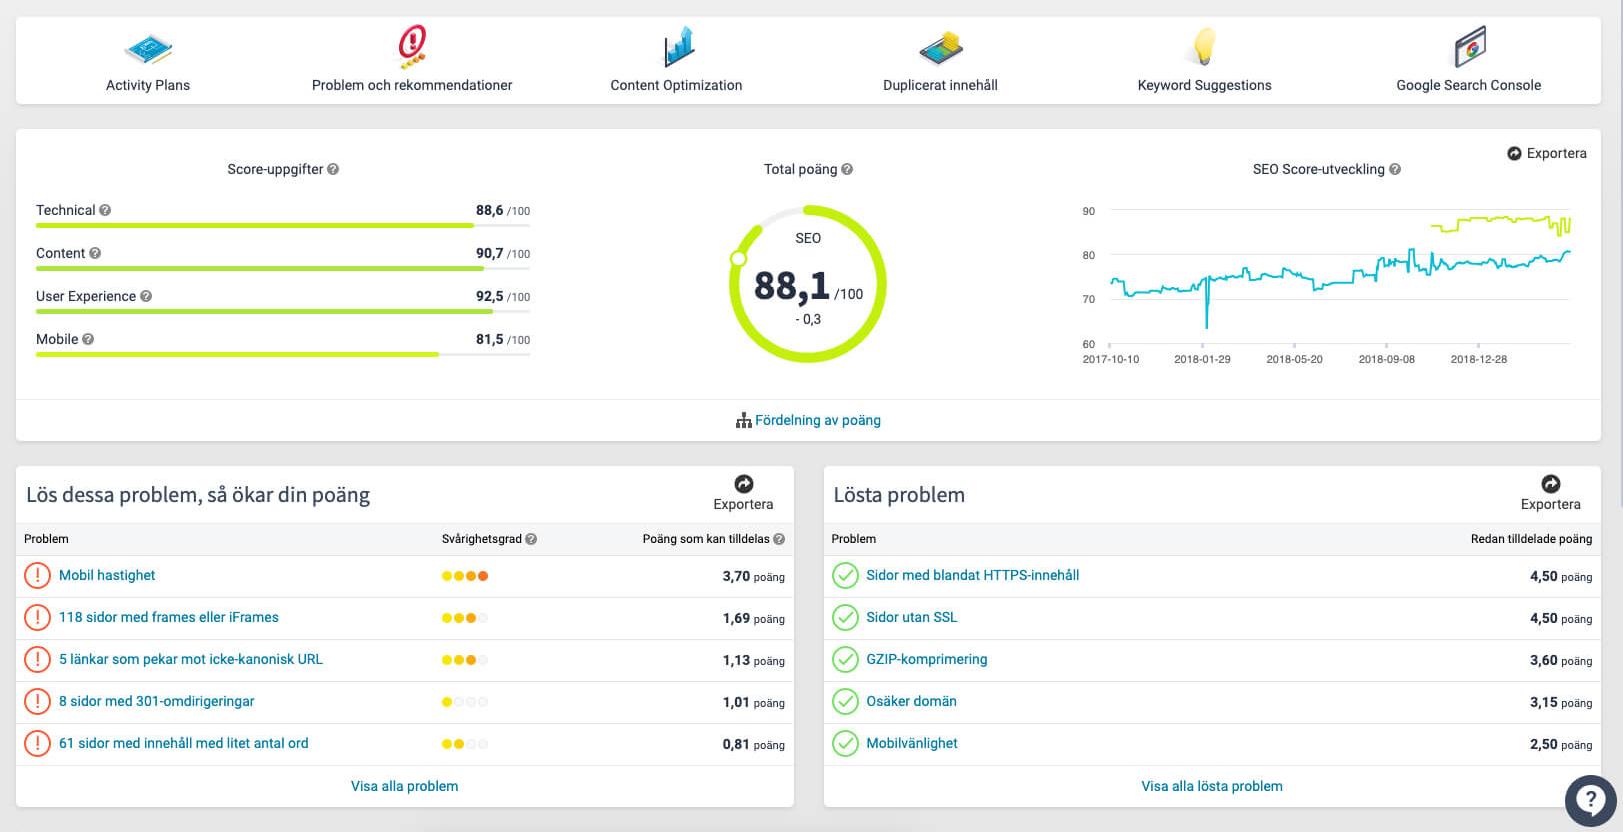Export the unresolved problems list
Image resolution: width=1623 pixels, height=832 pixels.
(x=743, y=493)
